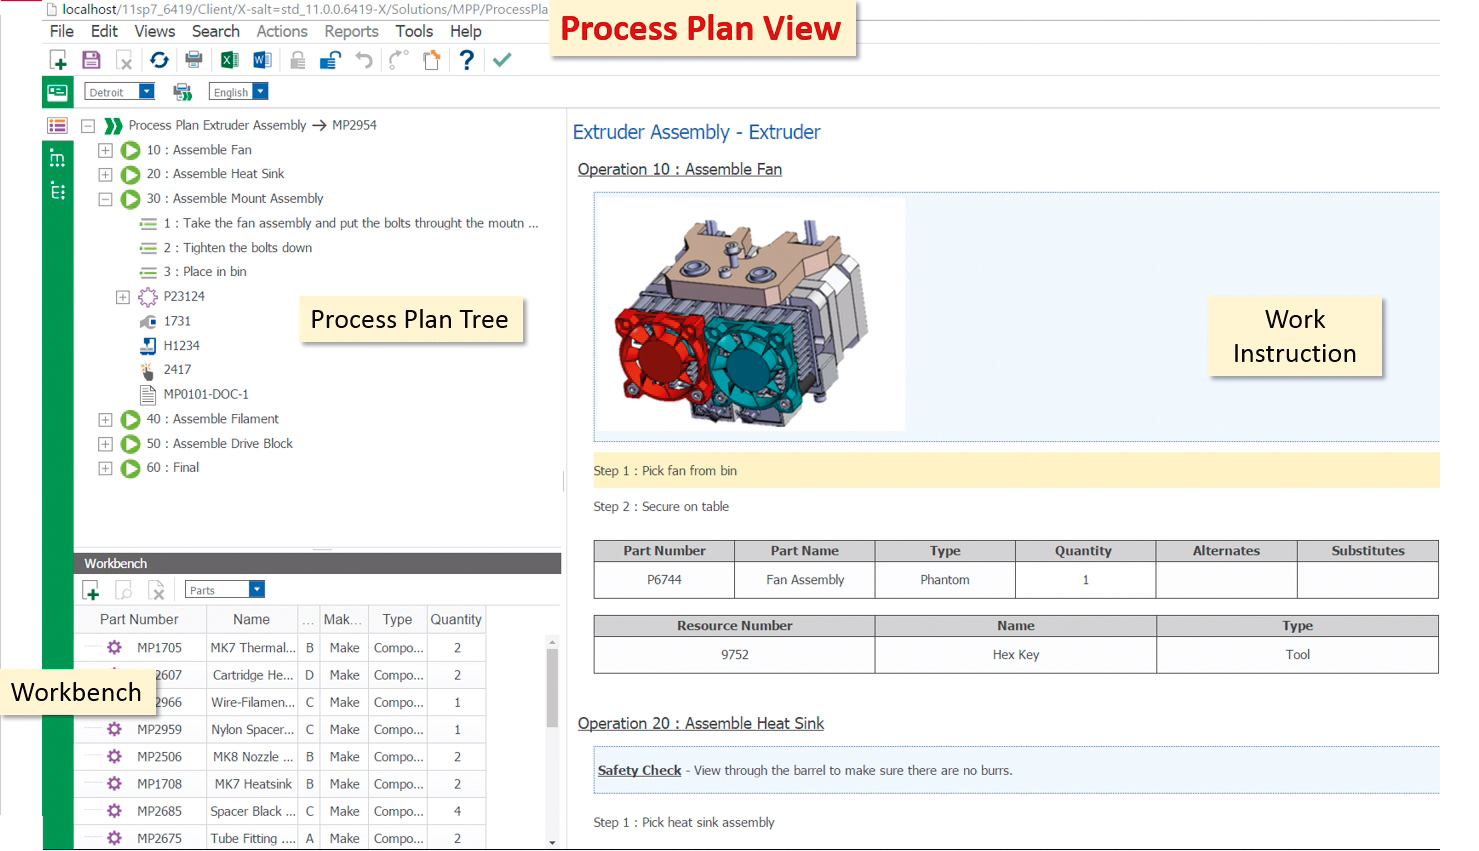This screenshot has height=851, width=1479.
Task: Click the add item icon in Workbench toolbar
Action: [91, 590]
